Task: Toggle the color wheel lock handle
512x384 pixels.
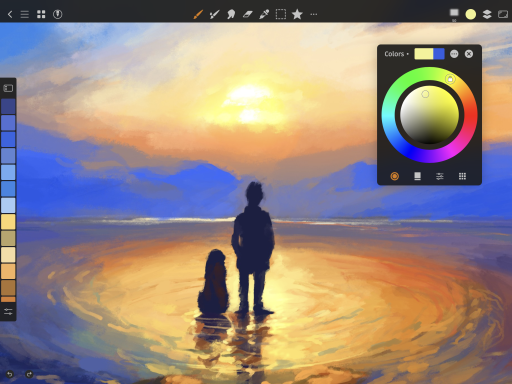Action: (x=450, y=79)
